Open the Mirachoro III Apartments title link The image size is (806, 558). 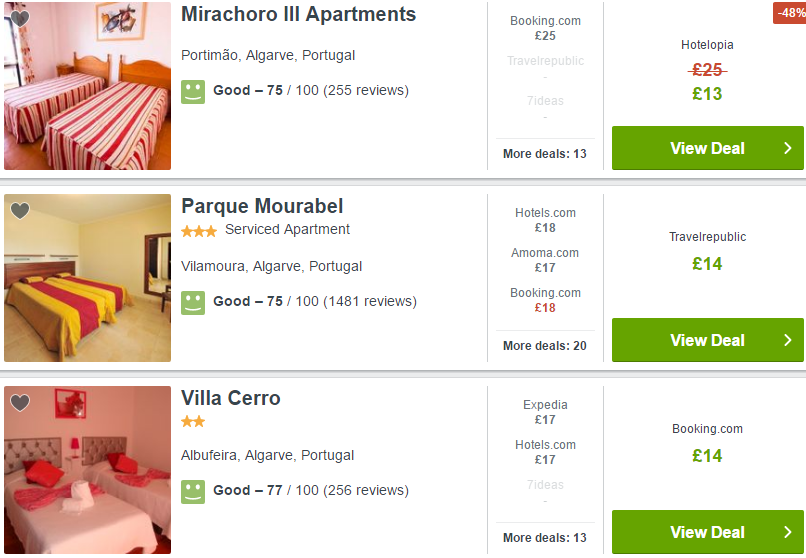[x=298, y=14]
